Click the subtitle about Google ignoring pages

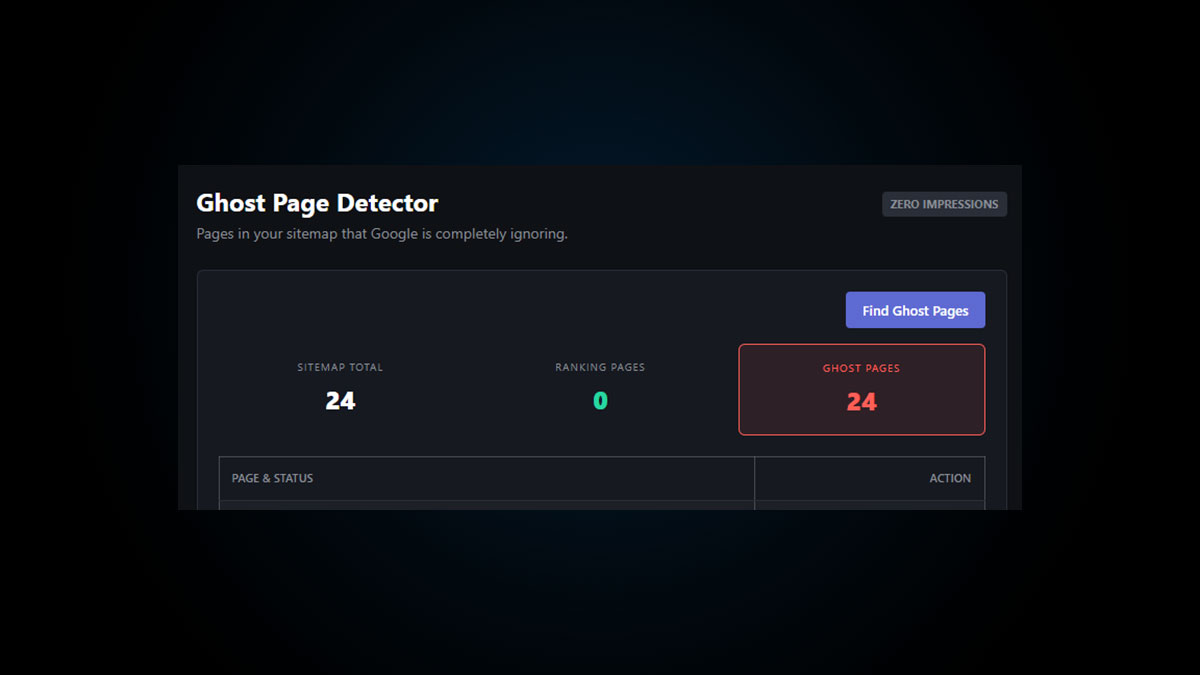coord(381,234)
